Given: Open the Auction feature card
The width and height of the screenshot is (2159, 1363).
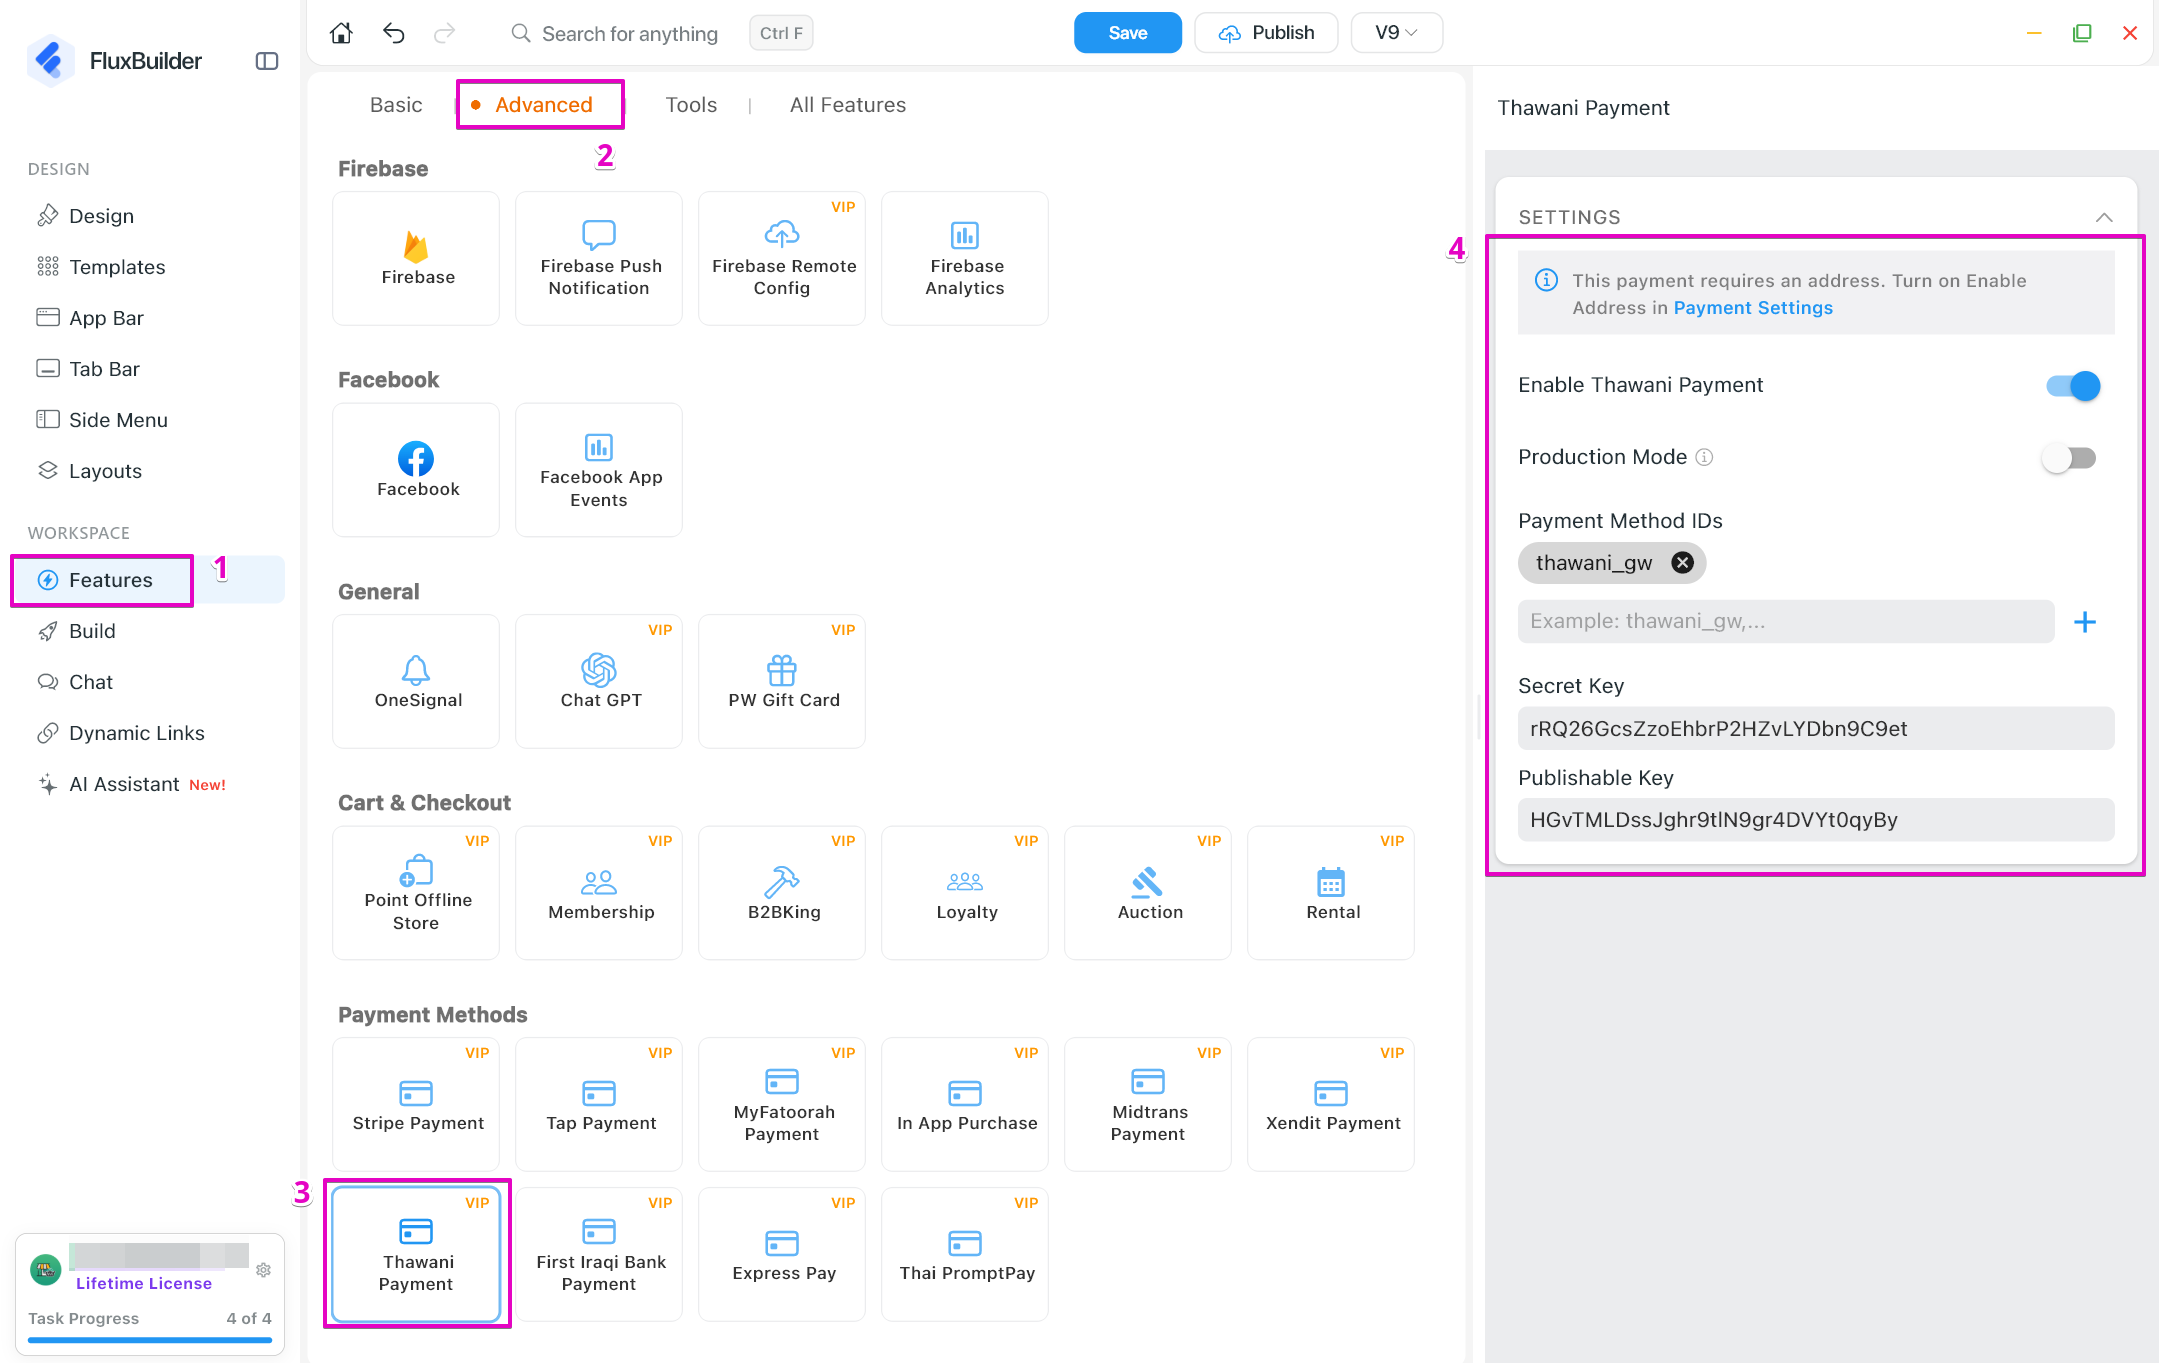Looking at the screenshot, I should click(x=1148, y=893).
